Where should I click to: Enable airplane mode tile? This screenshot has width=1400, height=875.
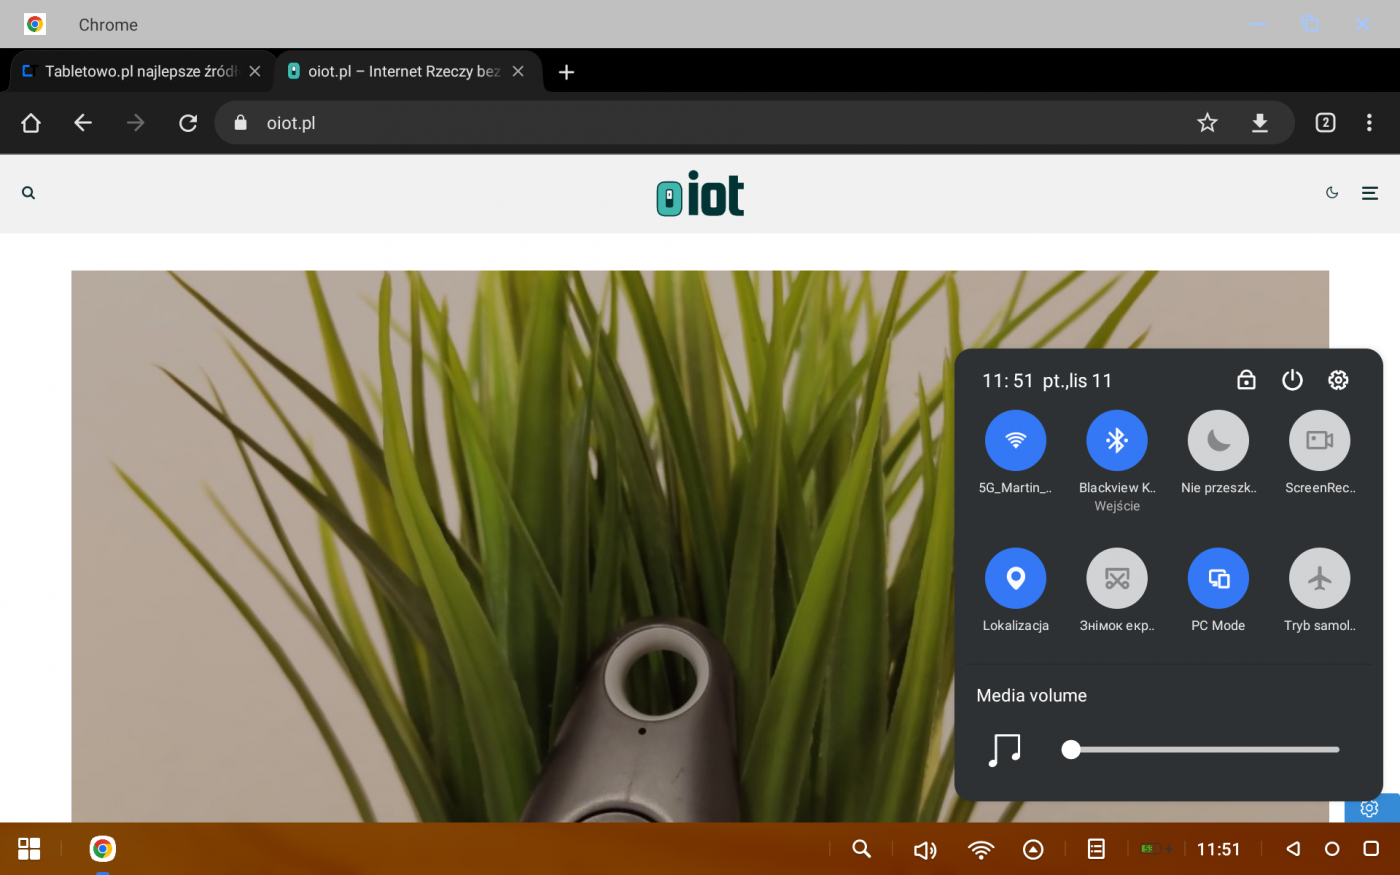[x=1319, y=578]
